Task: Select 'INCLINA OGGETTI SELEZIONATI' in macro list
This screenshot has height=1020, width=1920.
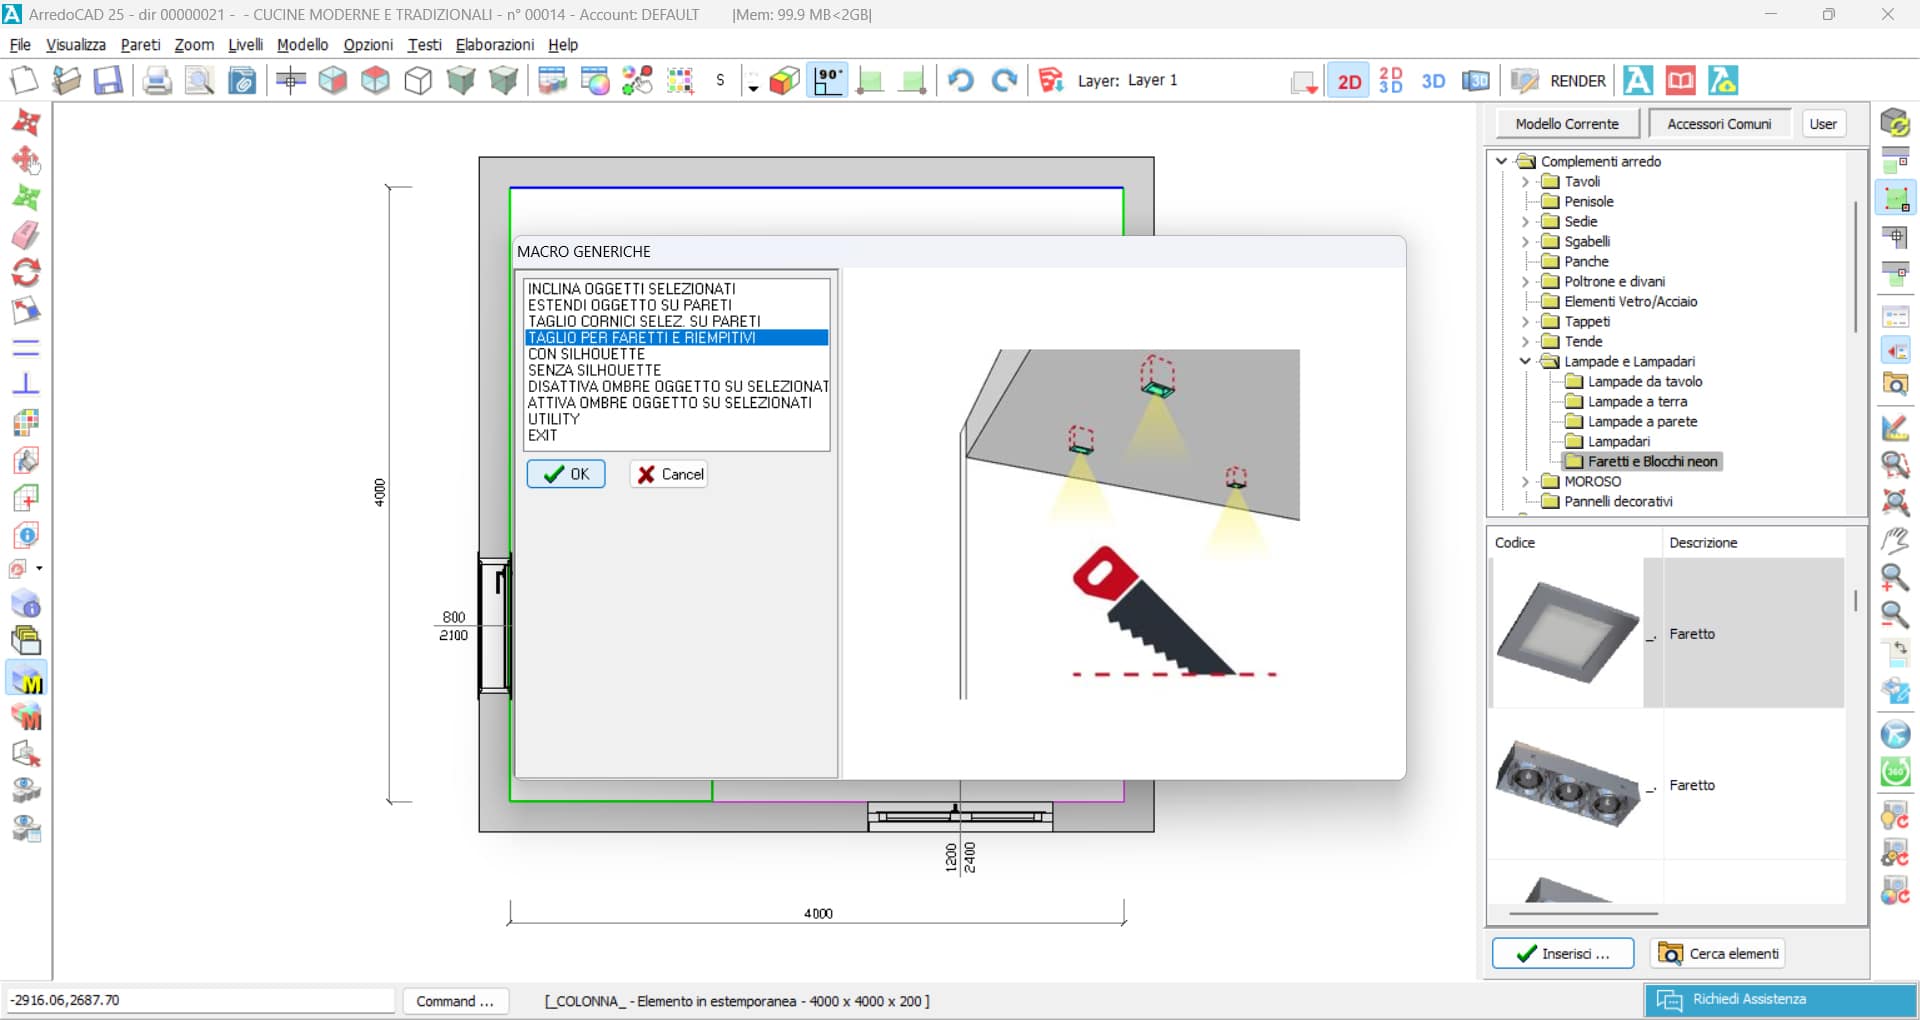Action: click(x=677, y=289)
